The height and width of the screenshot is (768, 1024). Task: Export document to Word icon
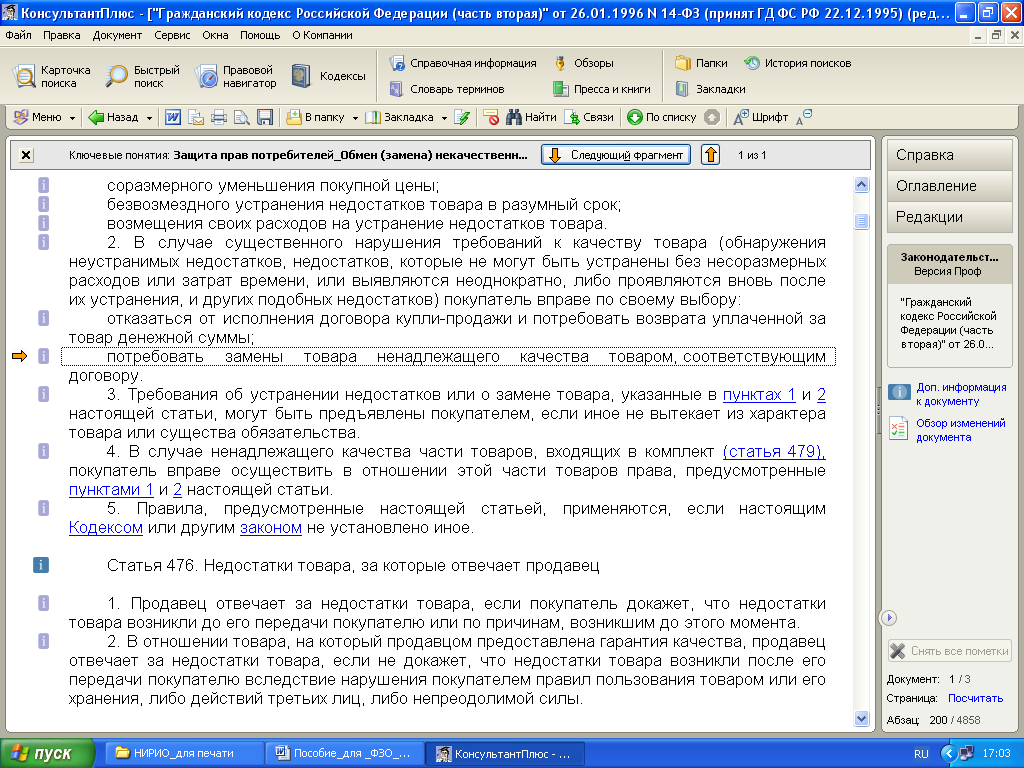(172, 117)
